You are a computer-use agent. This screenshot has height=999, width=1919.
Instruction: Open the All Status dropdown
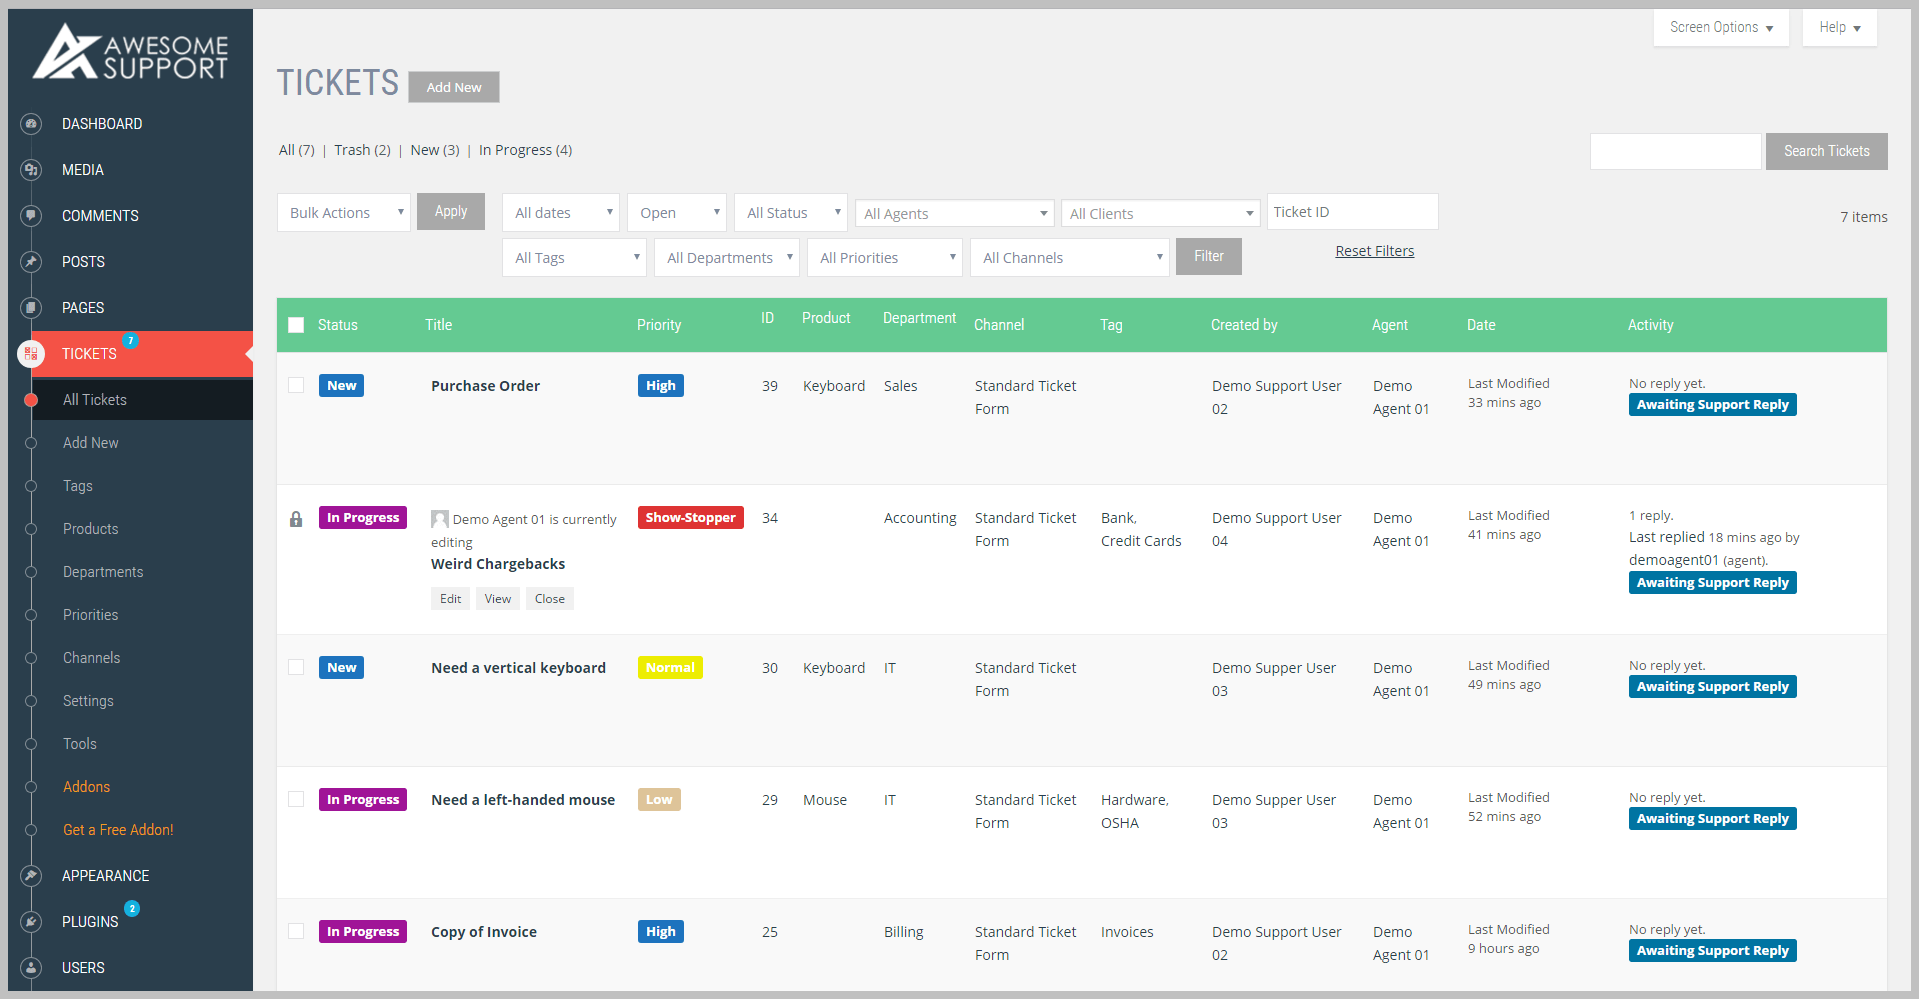point(791,213)
